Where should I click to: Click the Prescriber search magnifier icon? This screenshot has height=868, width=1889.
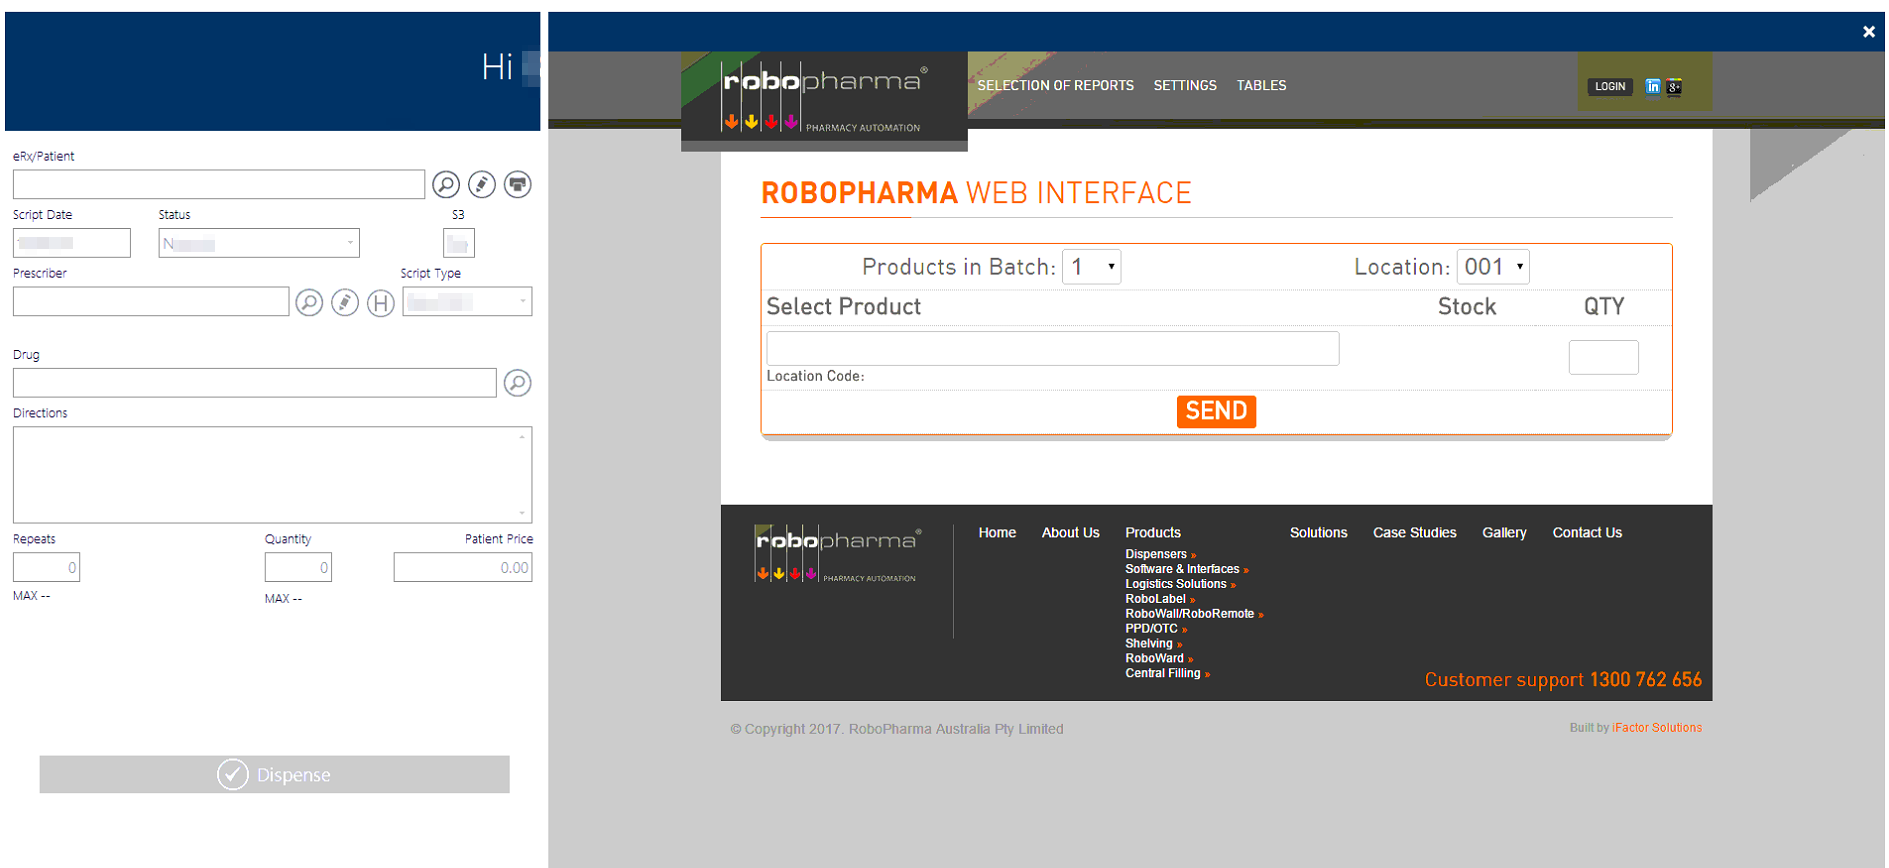coord(309,302)
